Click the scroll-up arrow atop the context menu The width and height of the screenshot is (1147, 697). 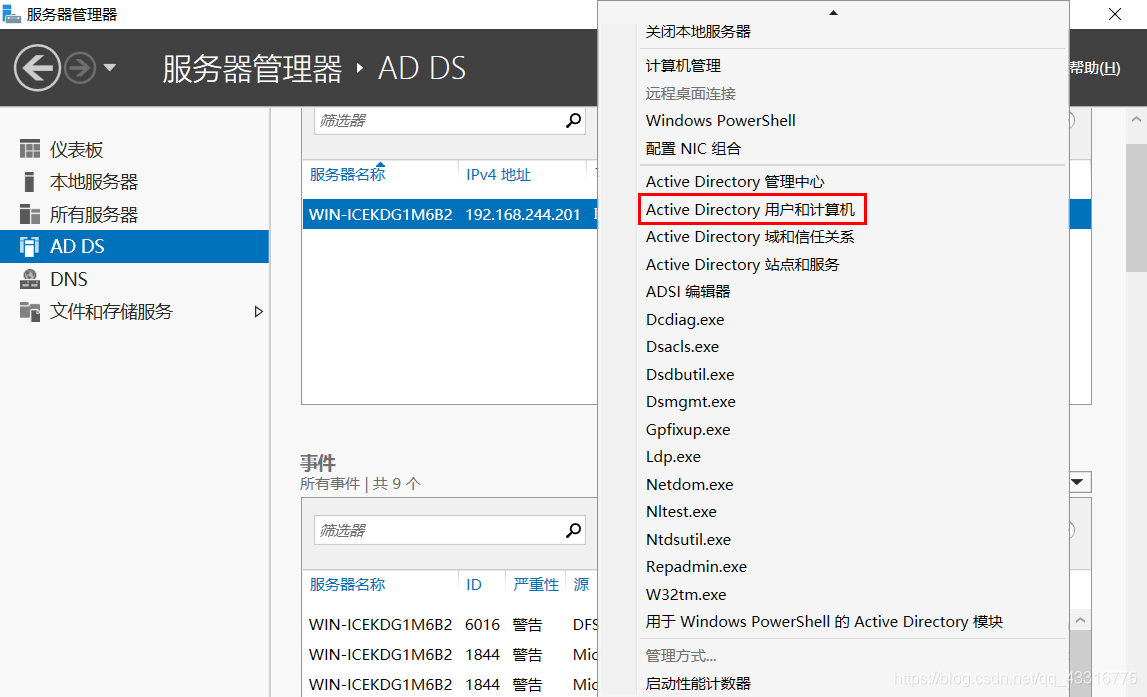833,12
